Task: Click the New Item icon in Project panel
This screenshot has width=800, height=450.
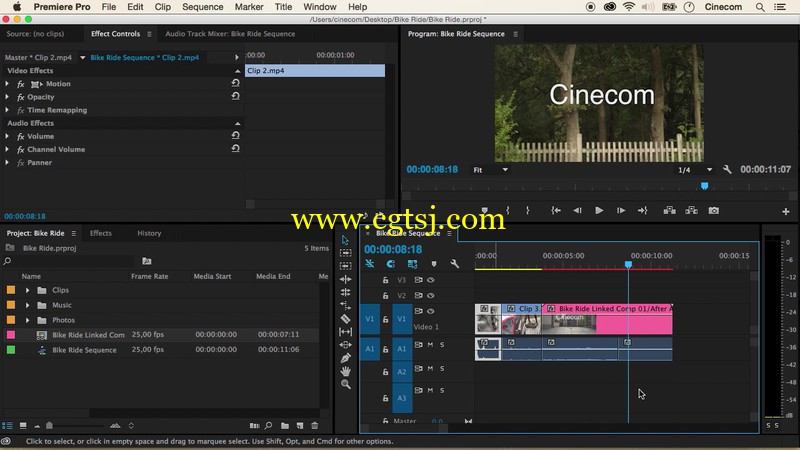Action: point(300,426)
